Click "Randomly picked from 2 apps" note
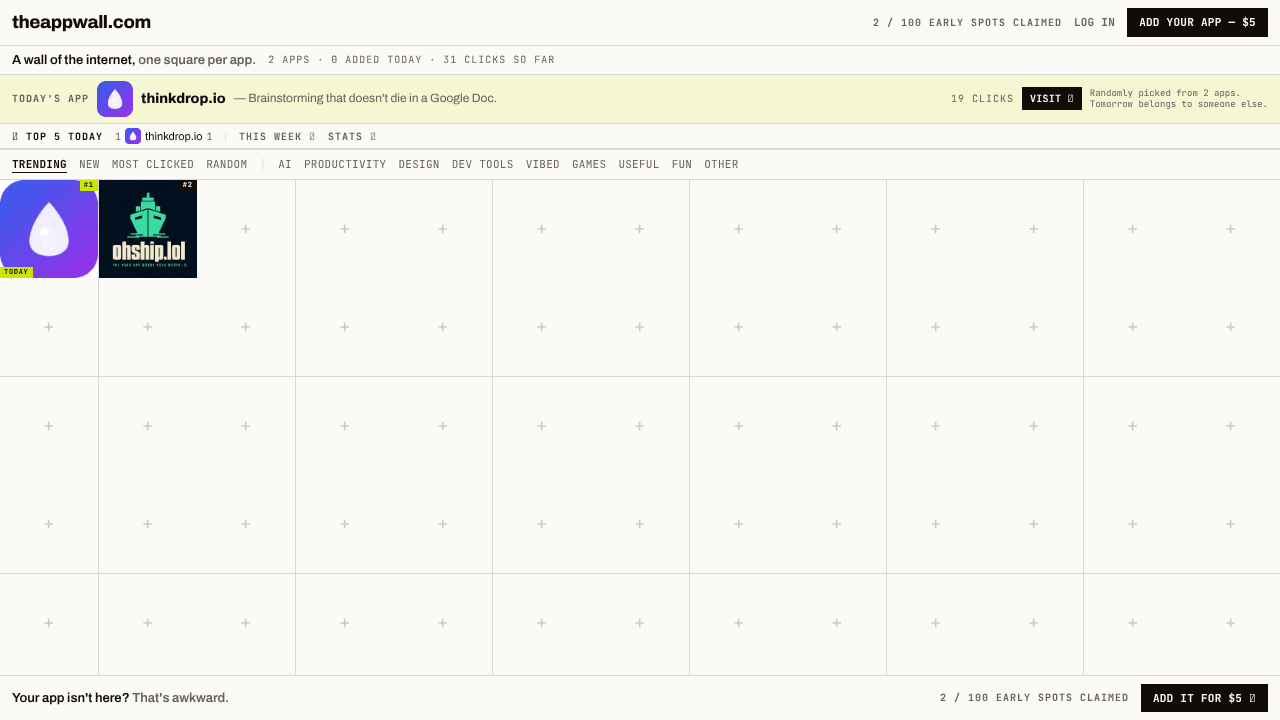Image resolution: width=1280 pixels, height=720 pixels. click(1165, 93)
